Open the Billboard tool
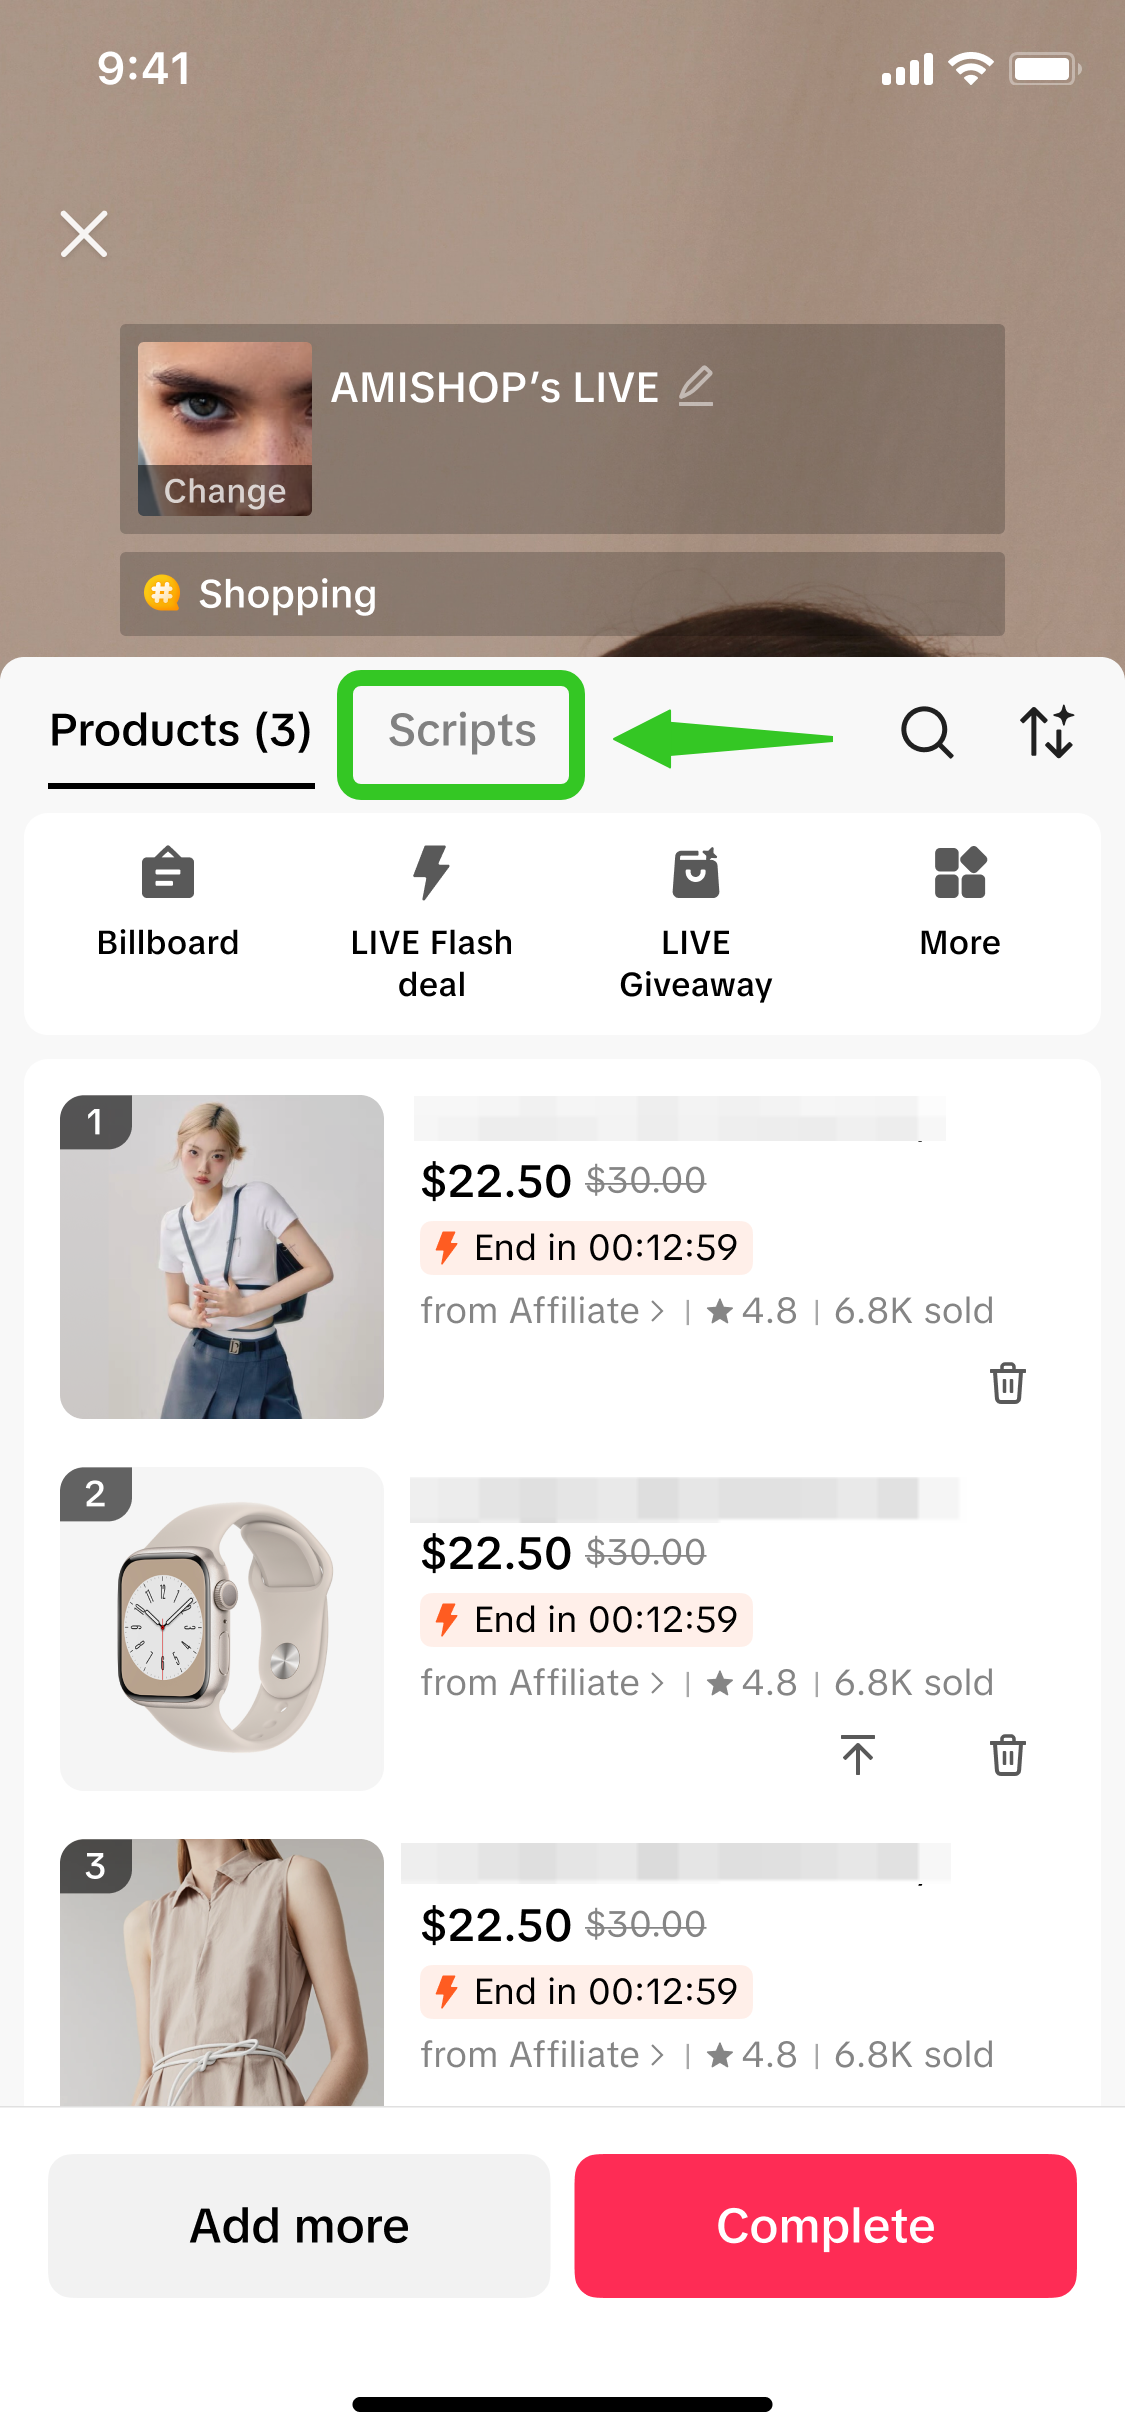Image resolution: width=1125 pixels, height=2436 pixels. click(x=168, y=900)
